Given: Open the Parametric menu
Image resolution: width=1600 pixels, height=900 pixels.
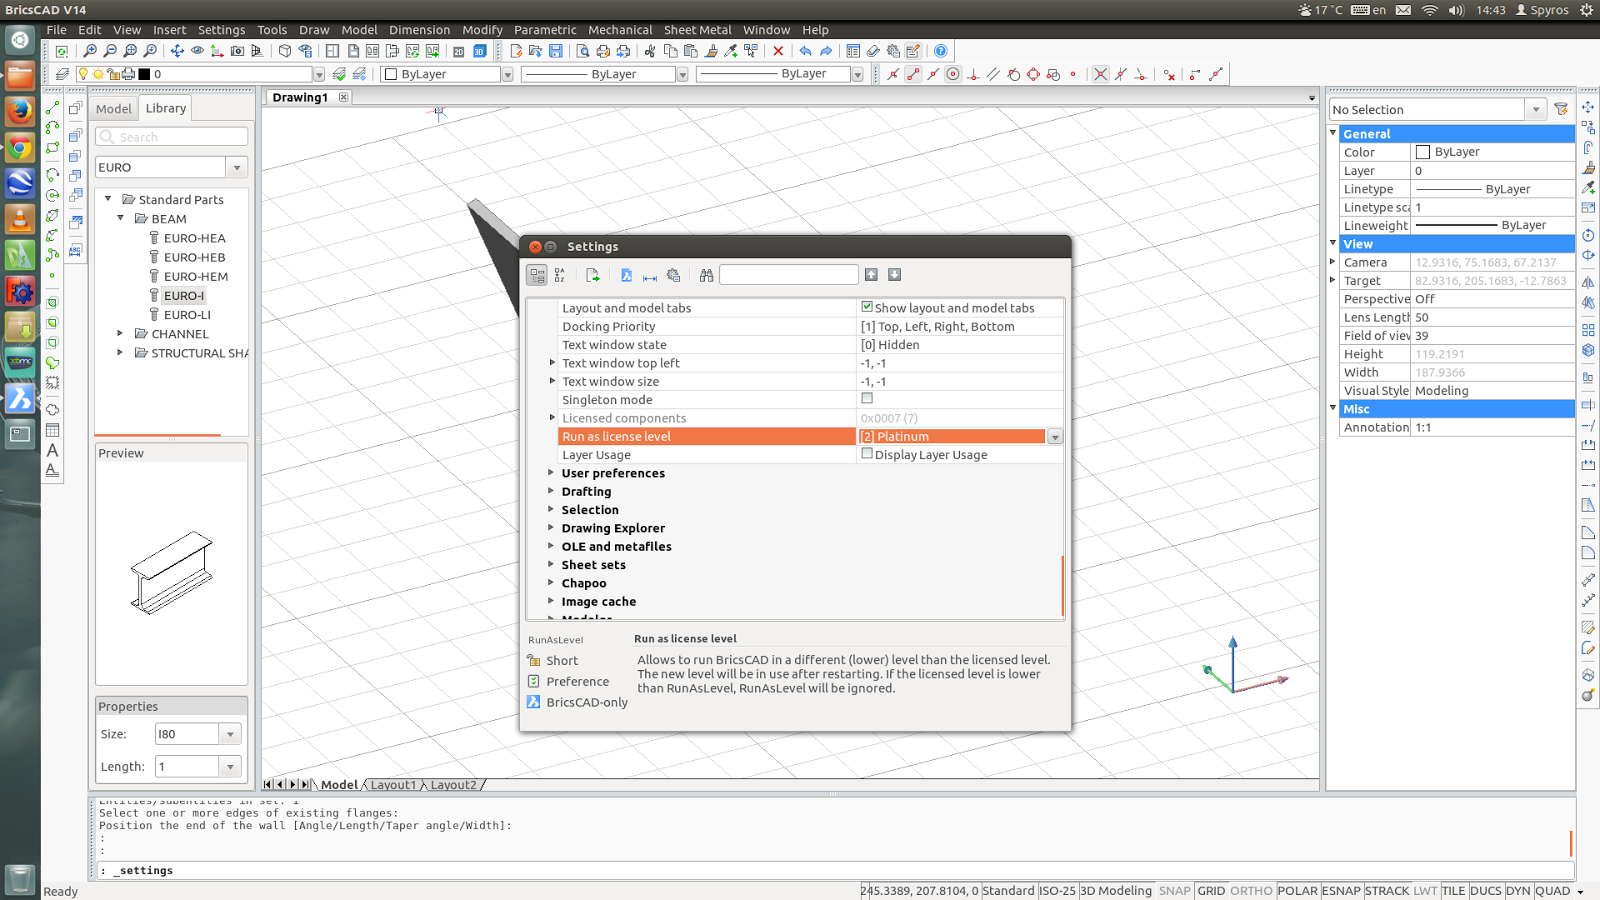Looking at the screenshot, I should (x=545, y=30).
